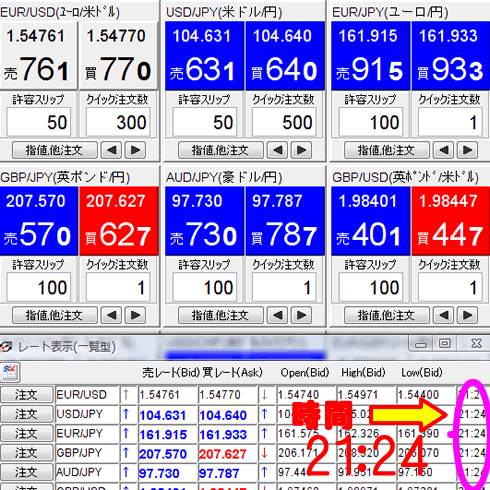Viewport: 490px width, 490px height.
Task: Edit the GBP/USD allowed slip field
Action: pos(371,287)
